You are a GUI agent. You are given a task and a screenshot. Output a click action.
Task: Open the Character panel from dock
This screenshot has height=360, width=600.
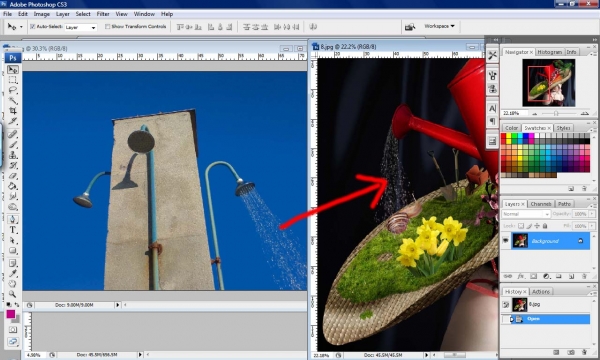pyautogui.click(x=492, y=108)
